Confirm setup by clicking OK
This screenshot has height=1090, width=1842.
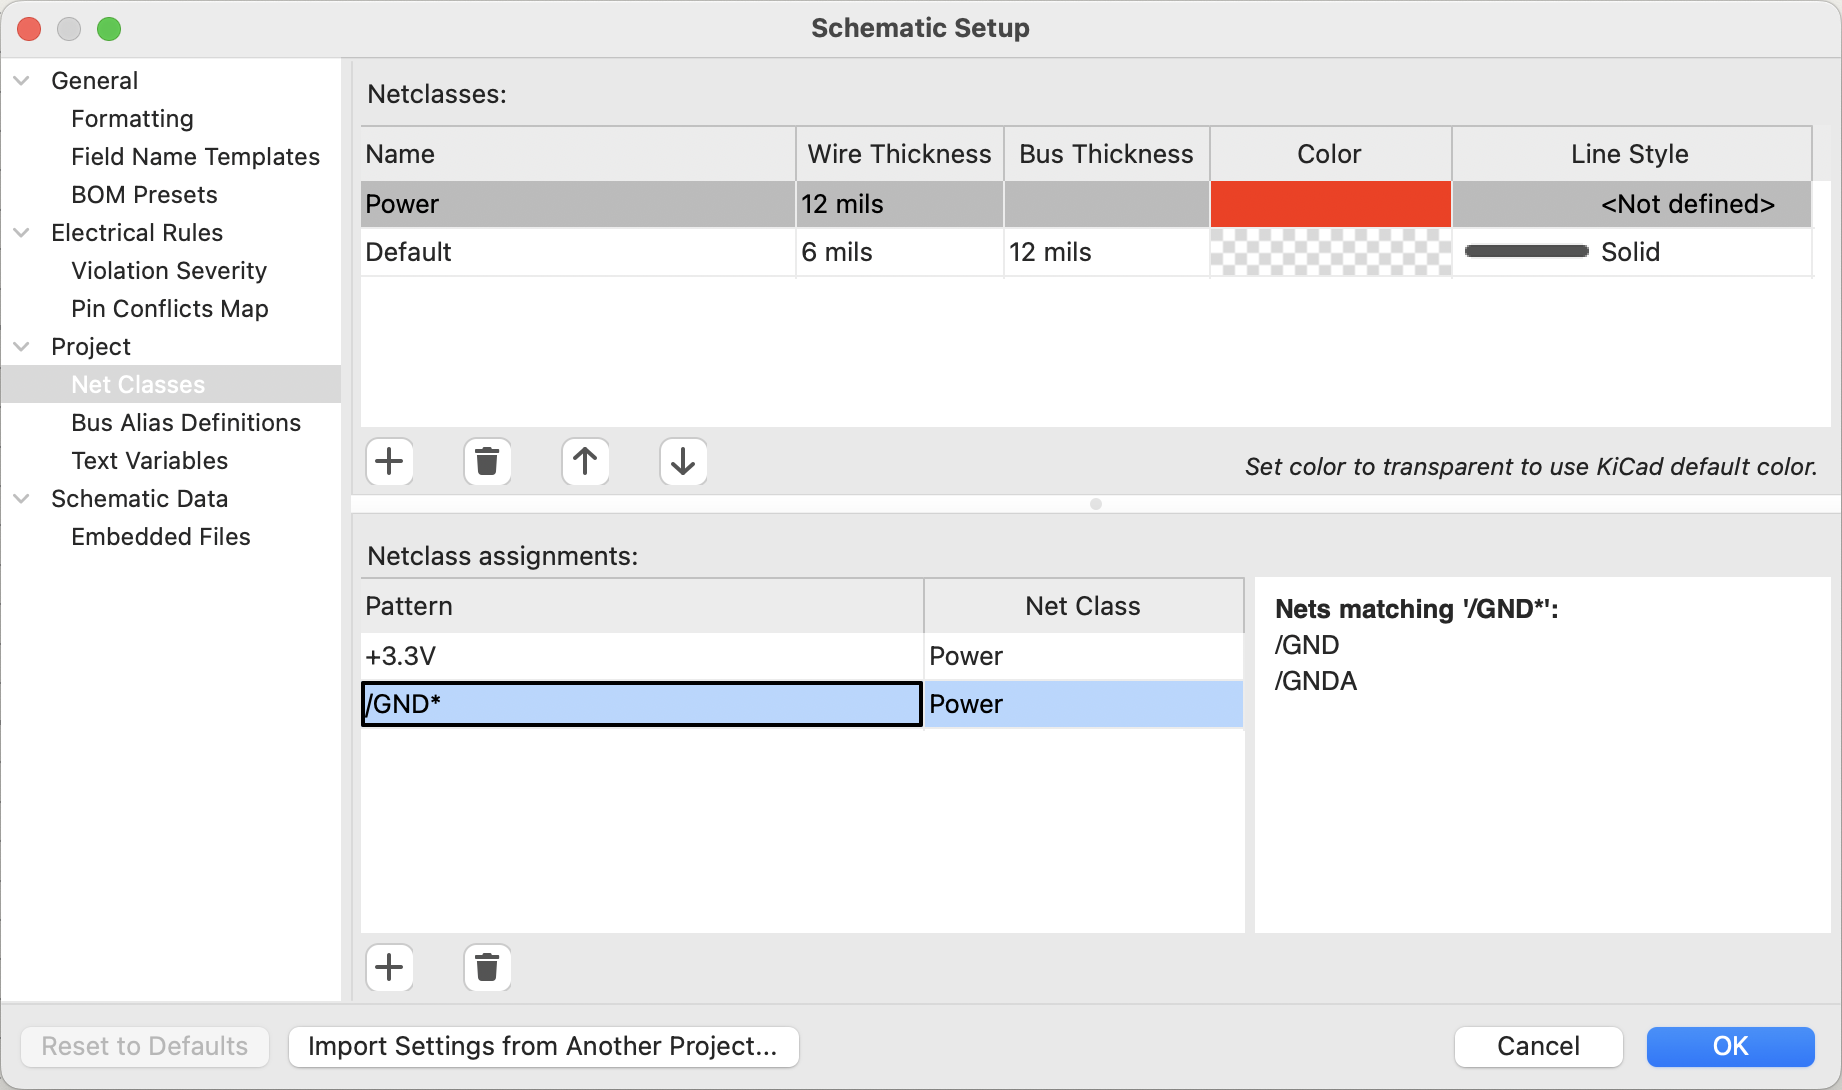(x=1730, y=1046)
